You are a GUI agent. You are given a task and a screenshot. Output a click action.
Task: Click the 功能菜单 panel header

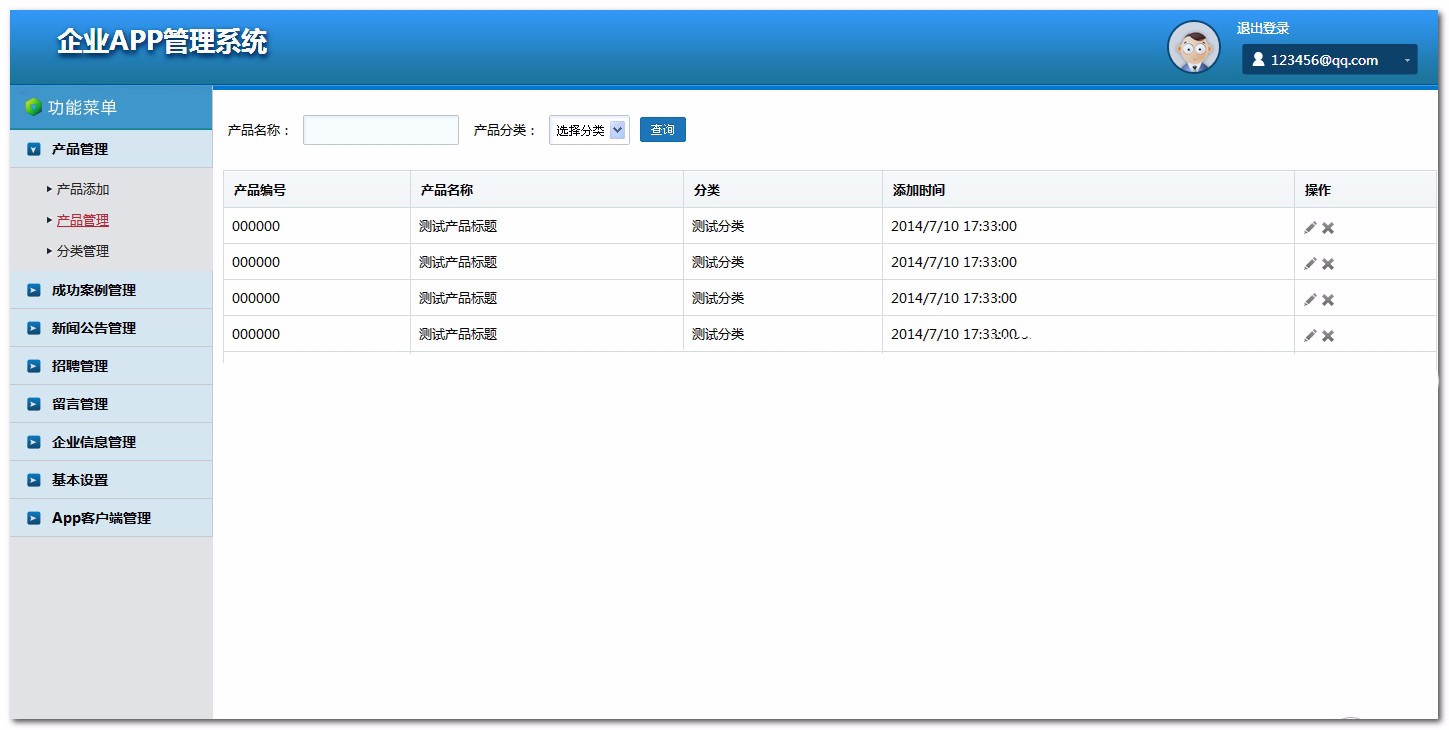(x=111, y=108)
